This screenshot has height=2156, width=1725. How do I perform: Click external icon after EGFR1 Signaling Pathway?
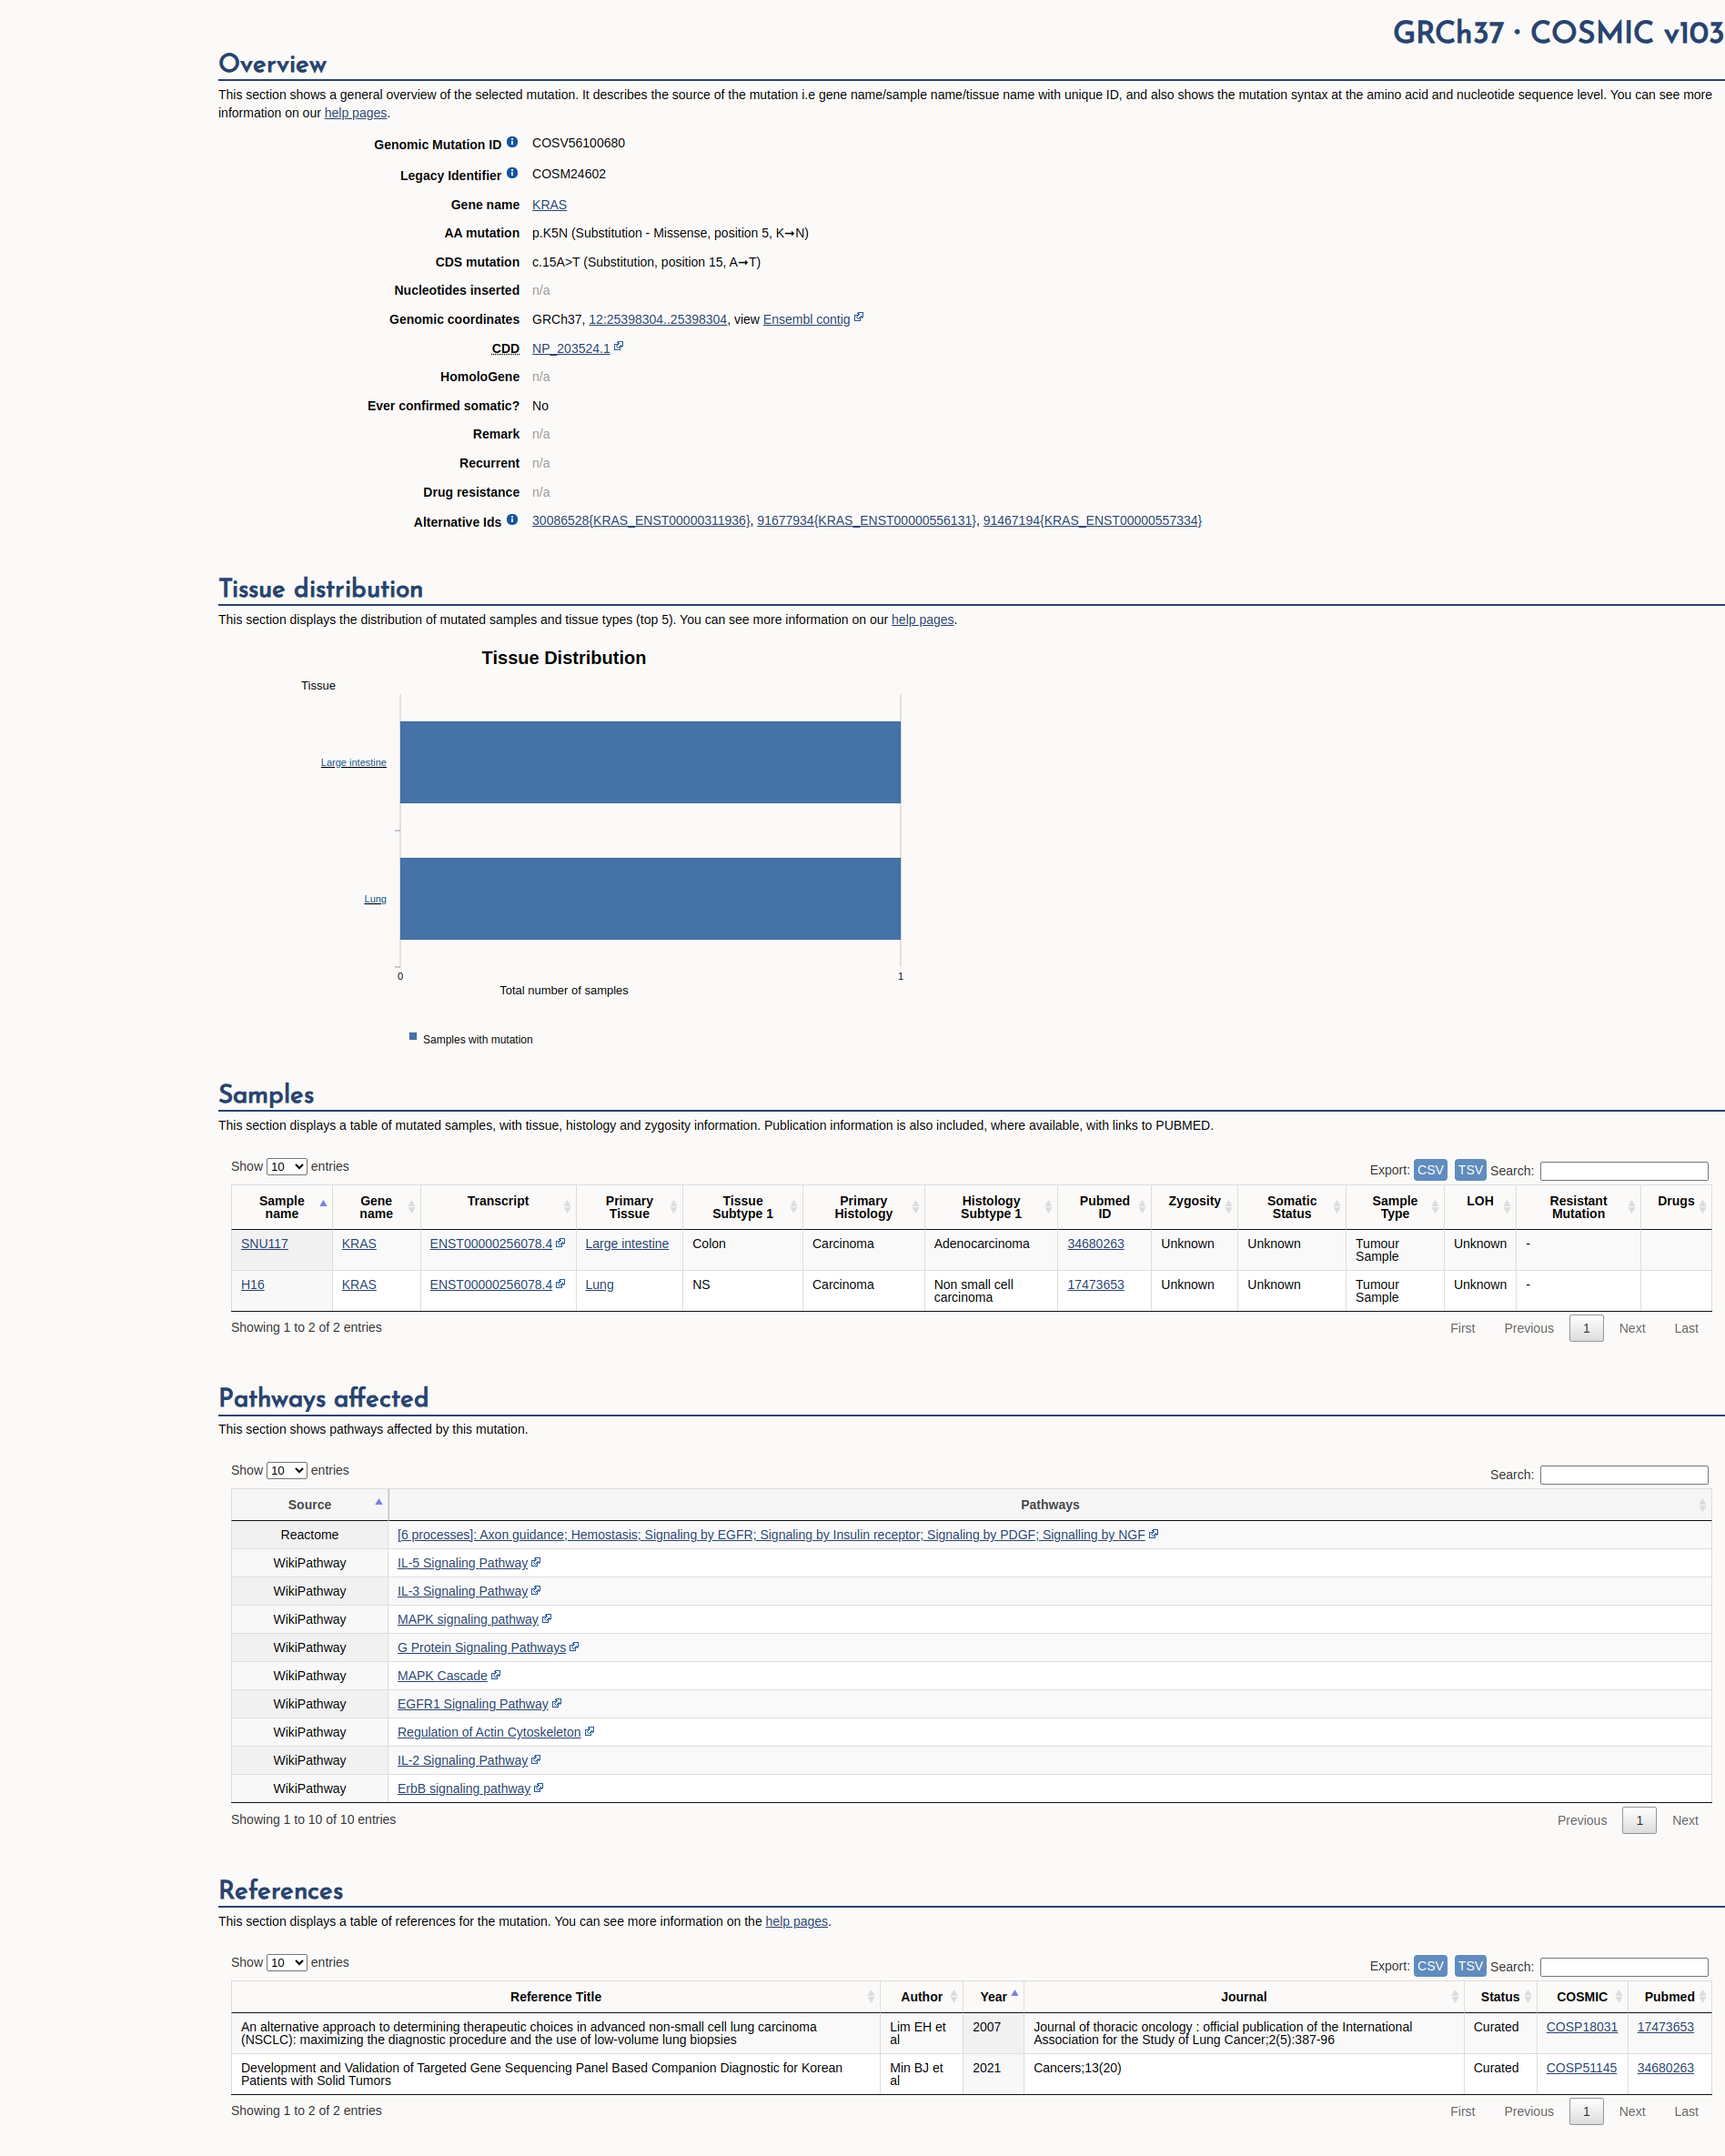(557, 1703)
